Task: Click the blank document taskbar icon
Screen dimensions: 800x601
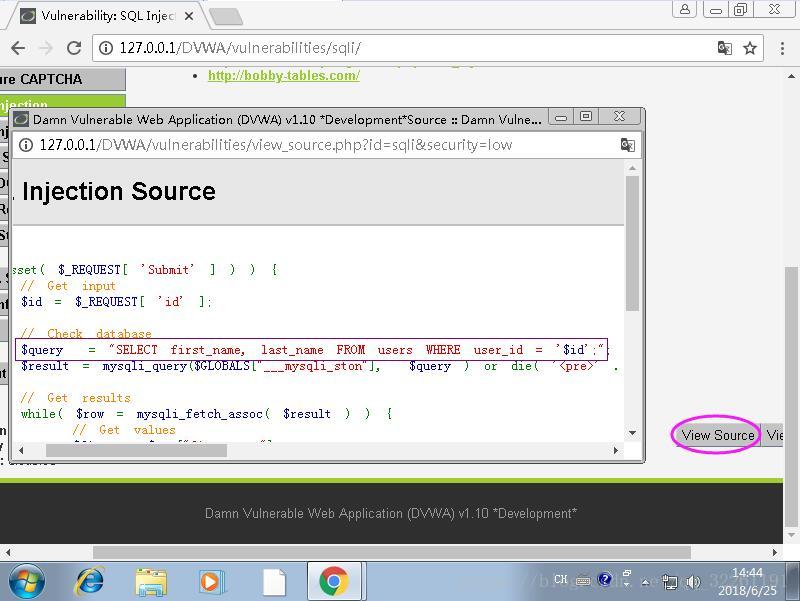Action: pyautogui.click(x=274, y=582)
